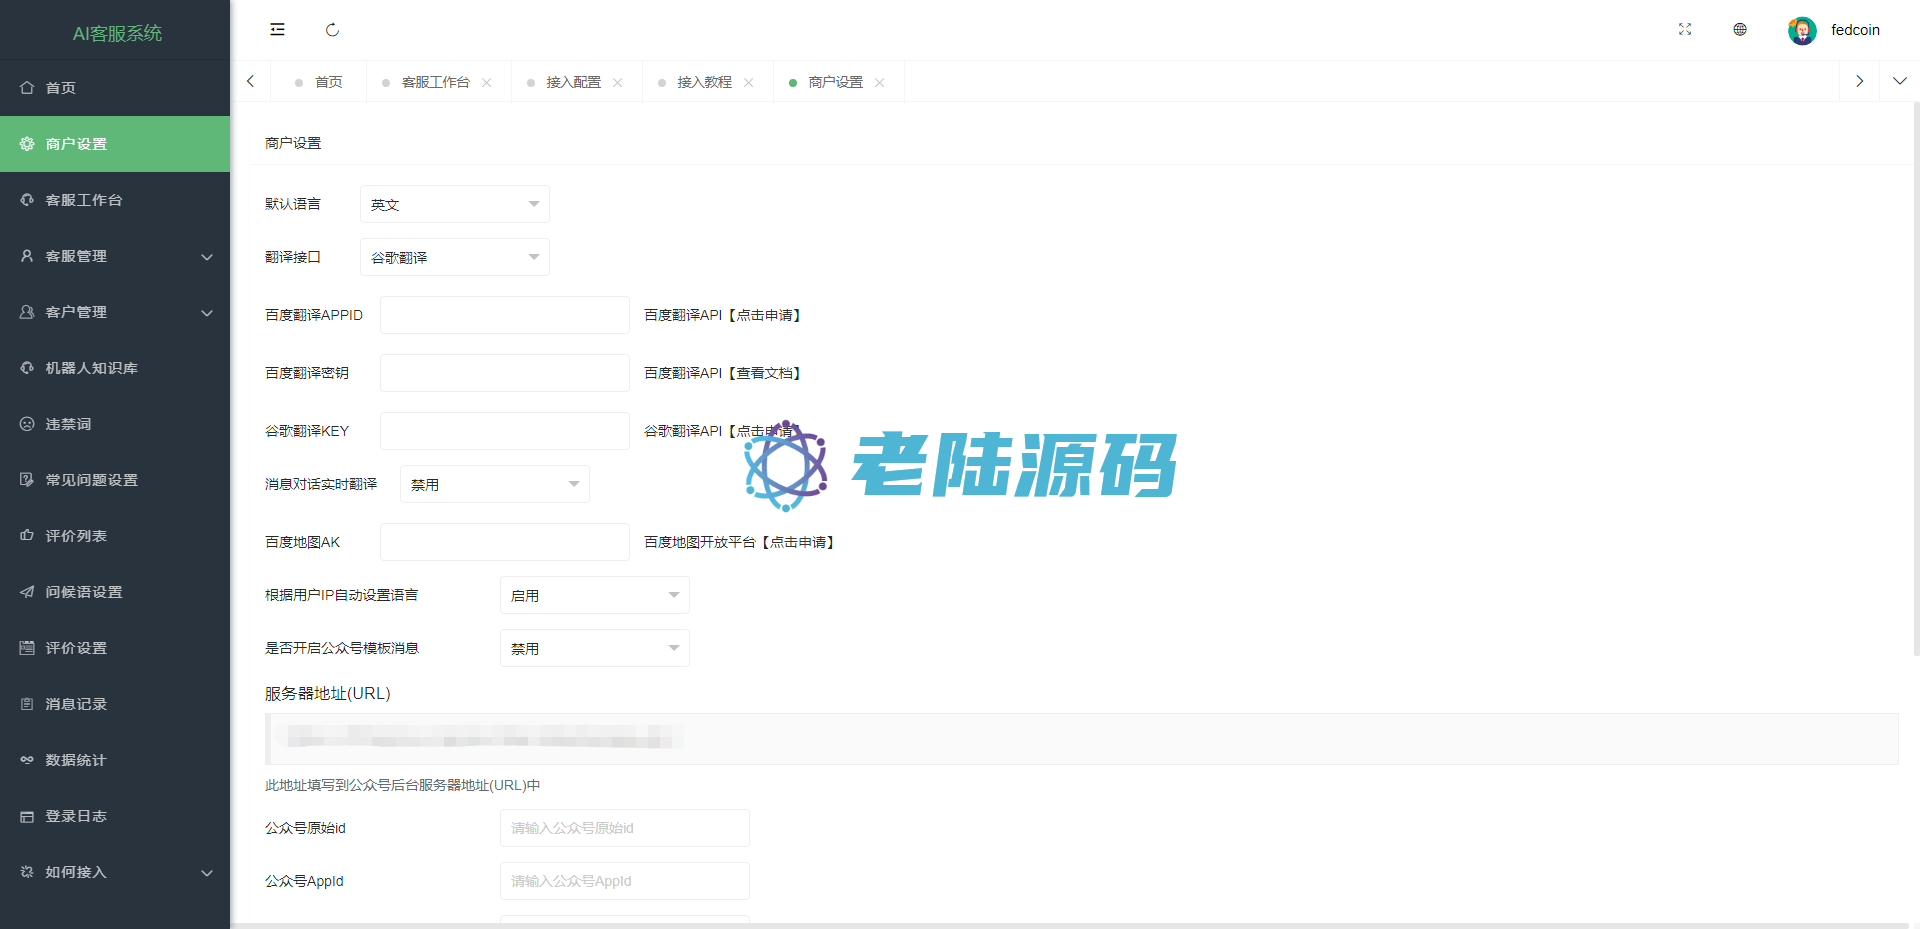The height and width of the screenshot is (929, 1920).
Task: Open the 根据用户IP自动设置语言 dropdown
Action: tap(594, 595)
